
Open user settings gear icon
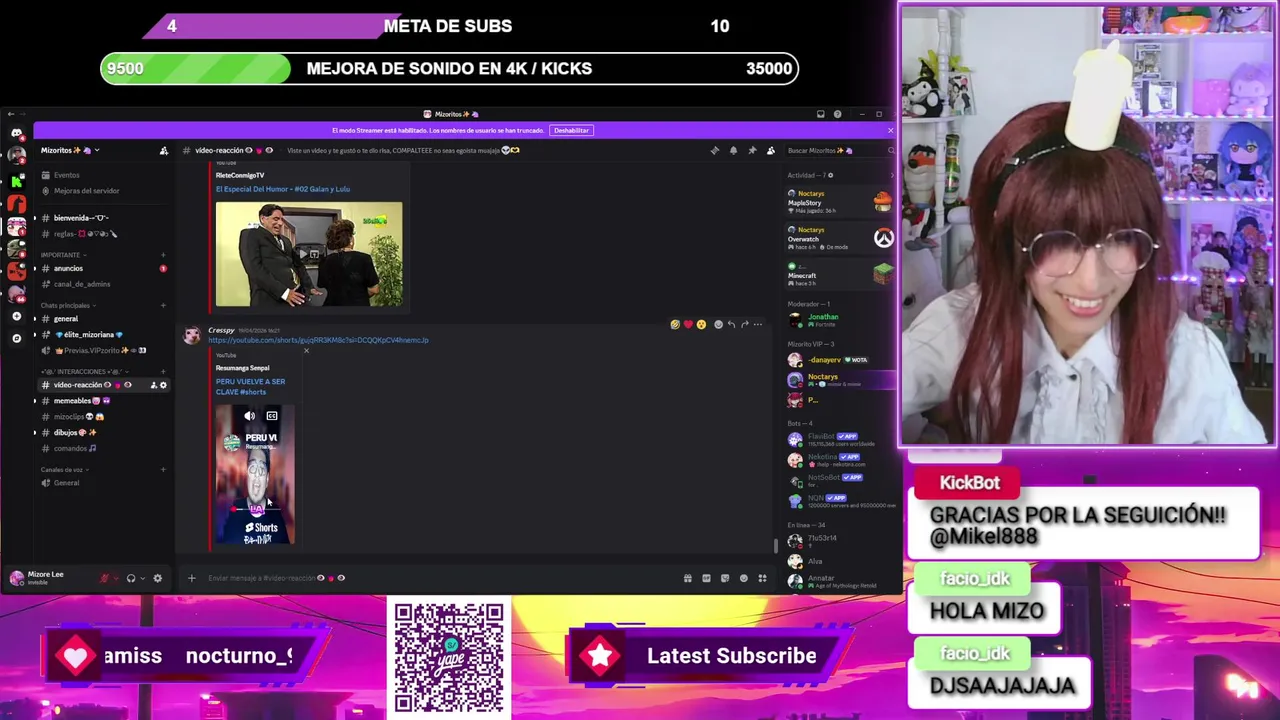point(157,578)
